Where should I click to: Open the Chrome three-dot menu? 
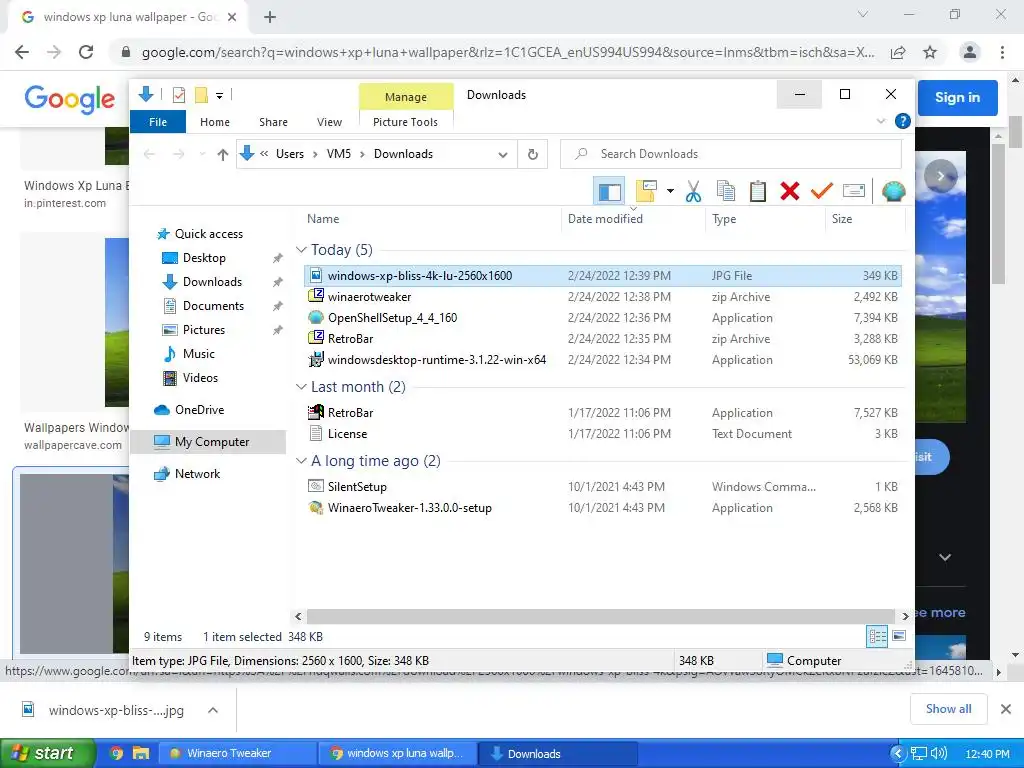click(x=1002, y=52)
